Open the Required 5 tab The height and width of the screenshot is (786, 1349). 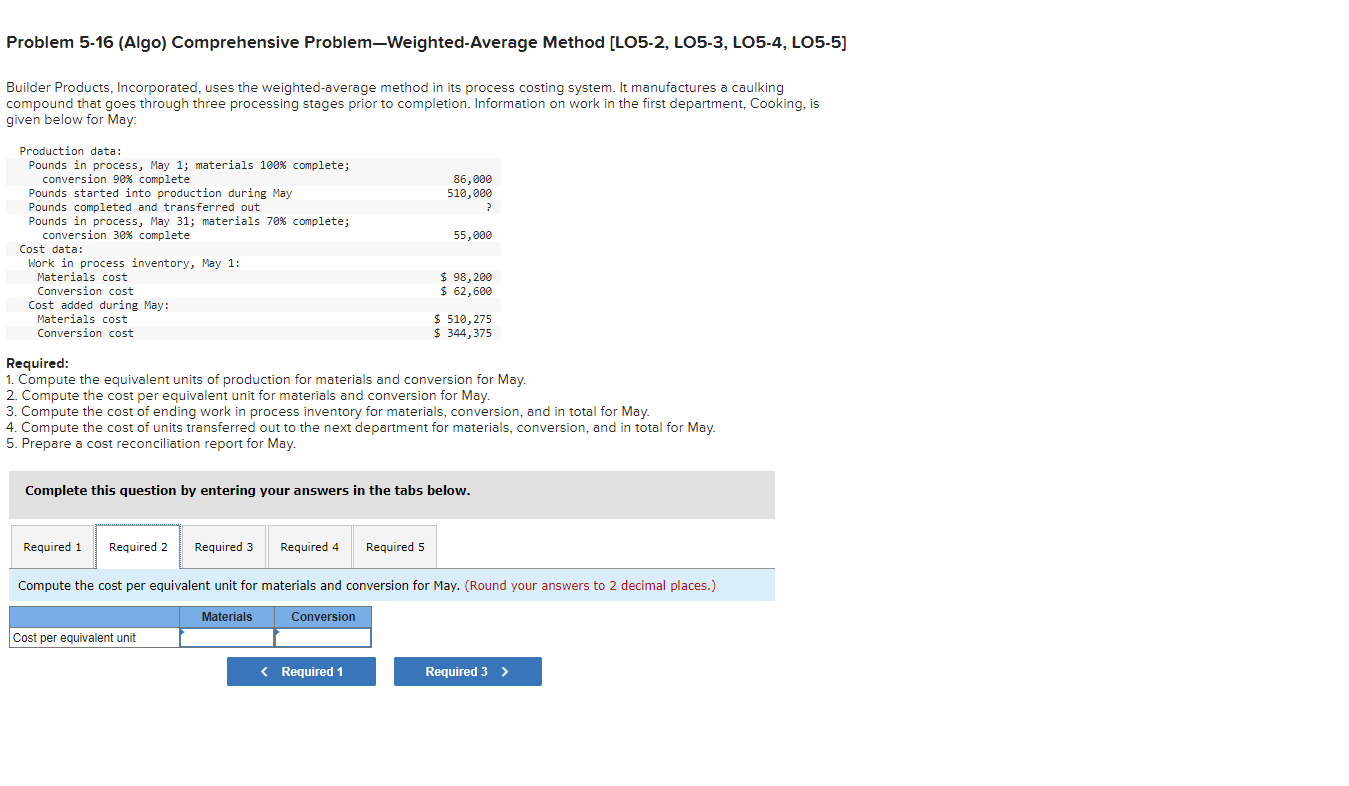coord(394,546)
